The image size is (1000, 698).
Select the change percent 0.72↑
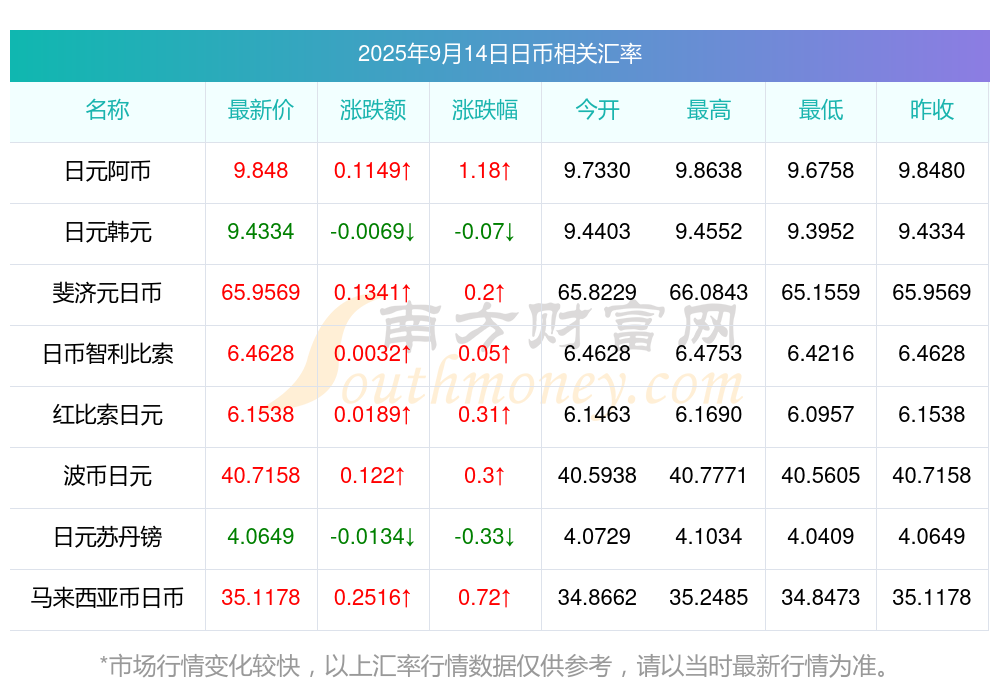[x=485, y=597]
